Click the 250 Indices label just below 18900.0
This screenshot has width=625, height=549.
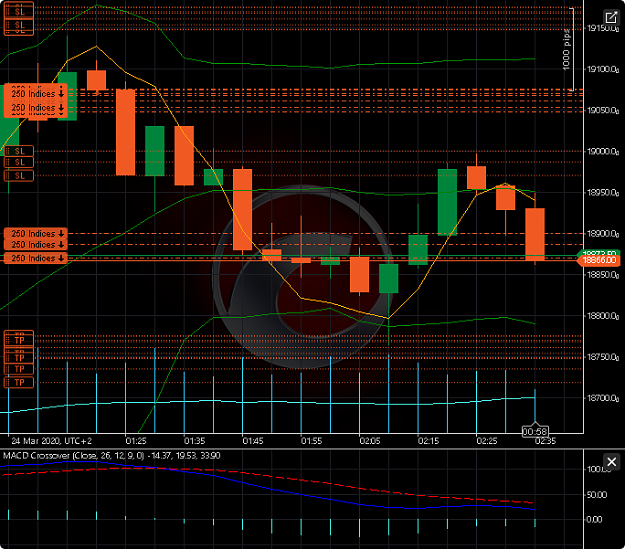click(35, 244)
